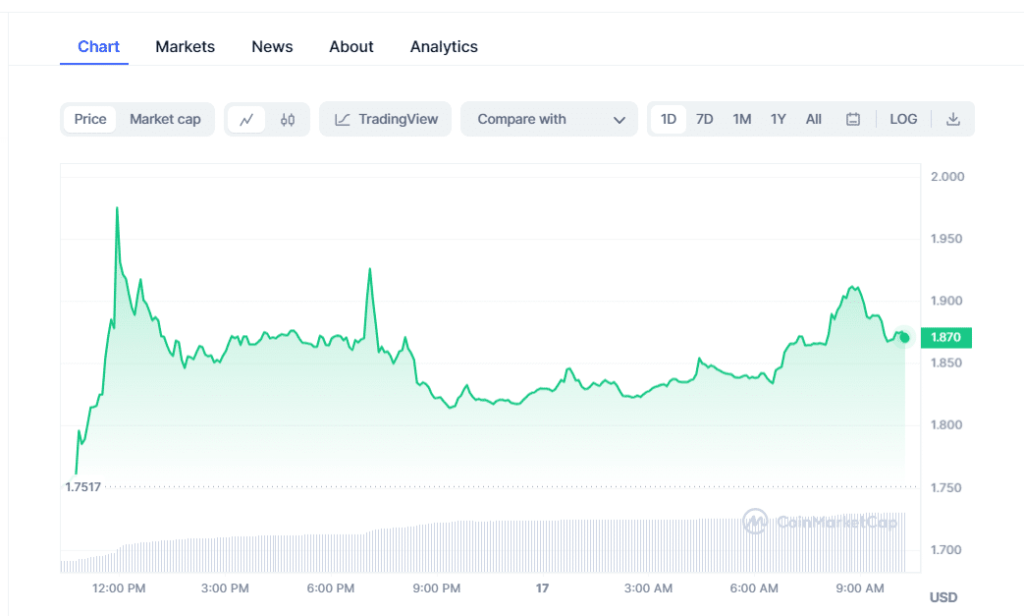The height and width of the screenshot is (616, 1024).
Task: Click the Compare with chevron arrow
Action: pos(619,120)
